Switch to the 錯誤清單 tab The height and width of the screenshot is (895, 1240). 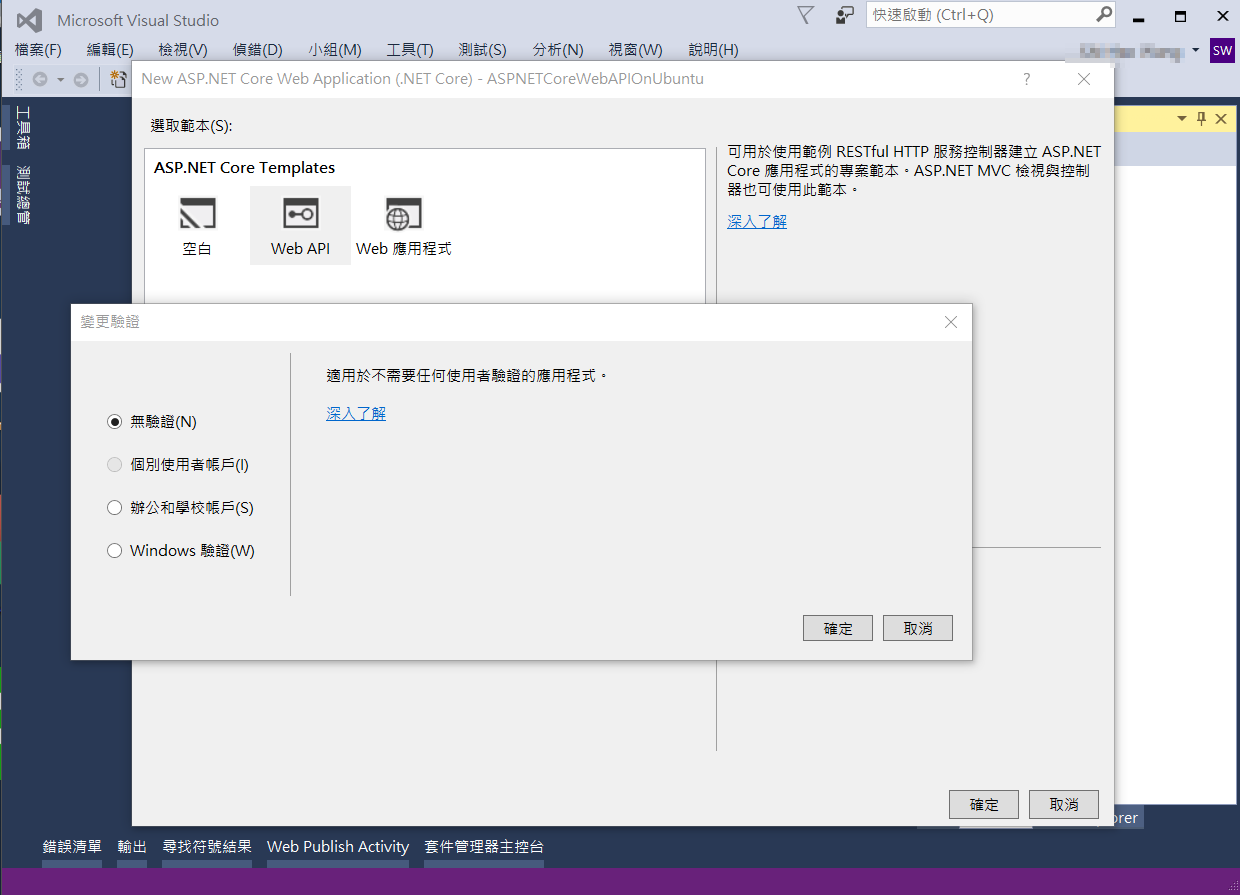click(x=72, y=847)
